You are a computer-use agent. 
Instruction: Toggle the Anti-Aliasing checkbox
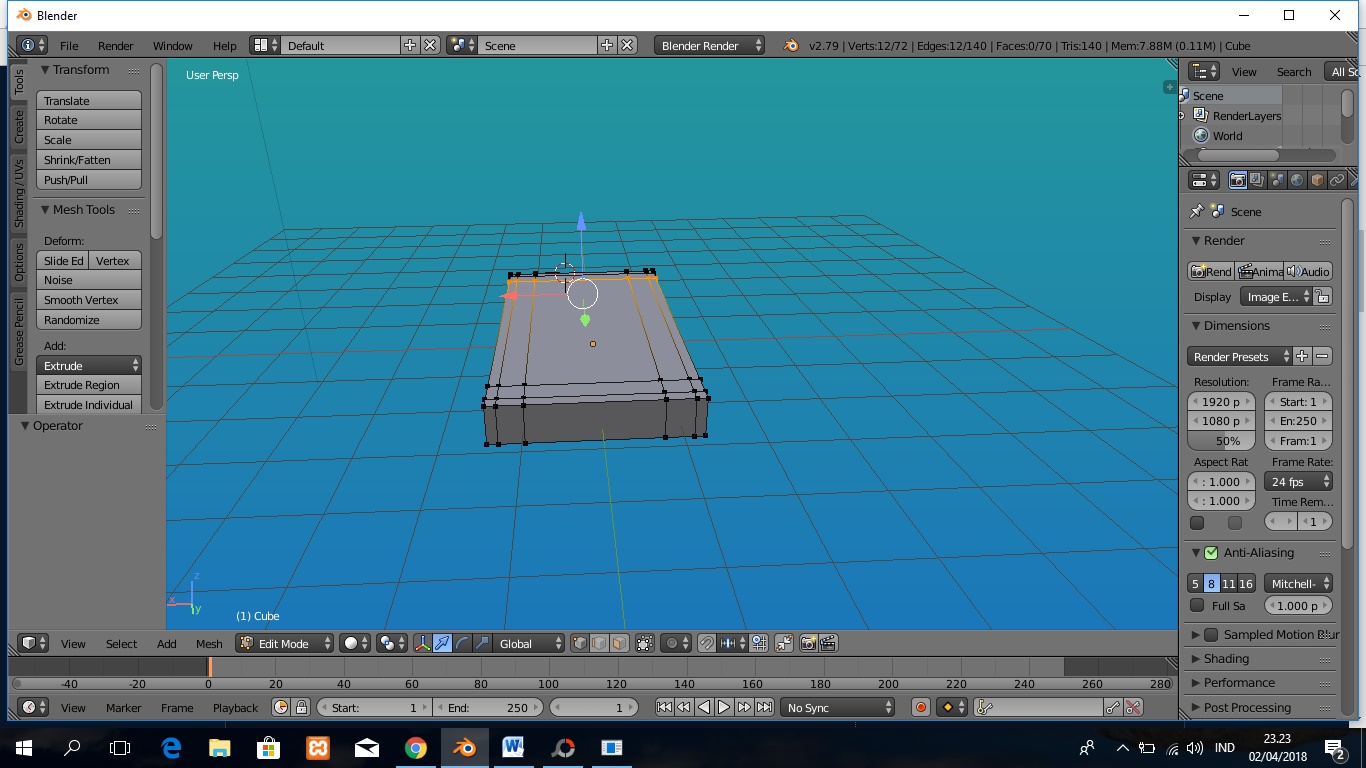pyautogui.click(x=1211, y=553)
